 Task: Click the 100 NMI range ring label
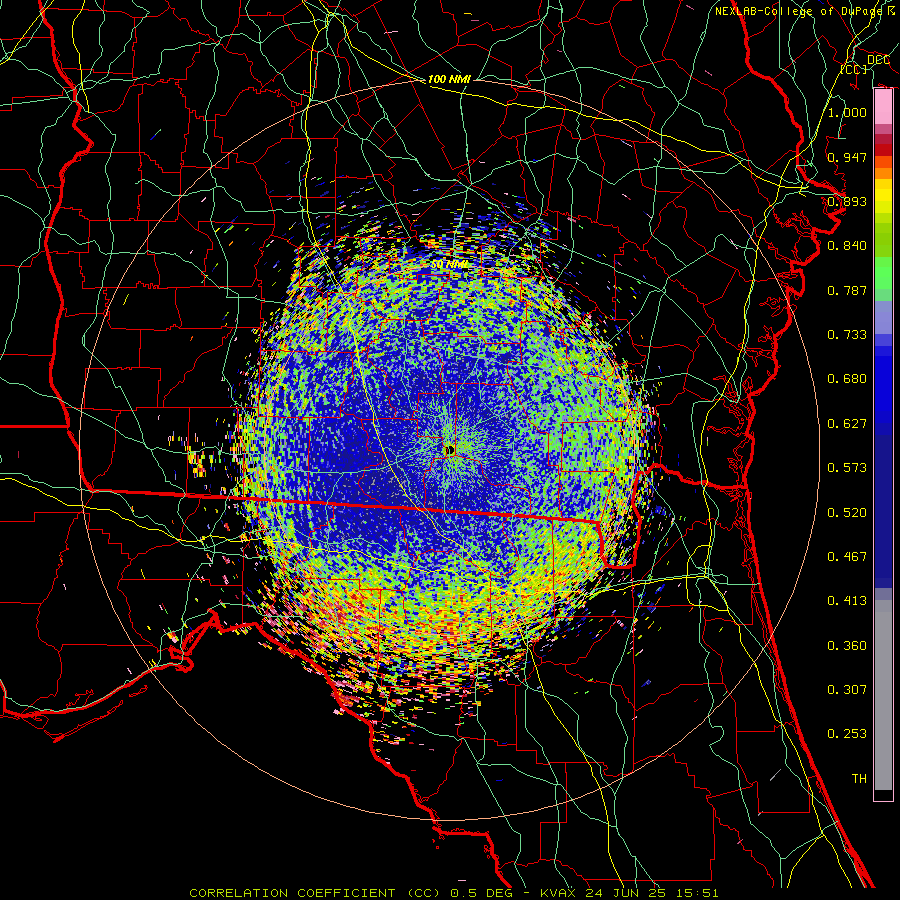click(x=449, y=79)
